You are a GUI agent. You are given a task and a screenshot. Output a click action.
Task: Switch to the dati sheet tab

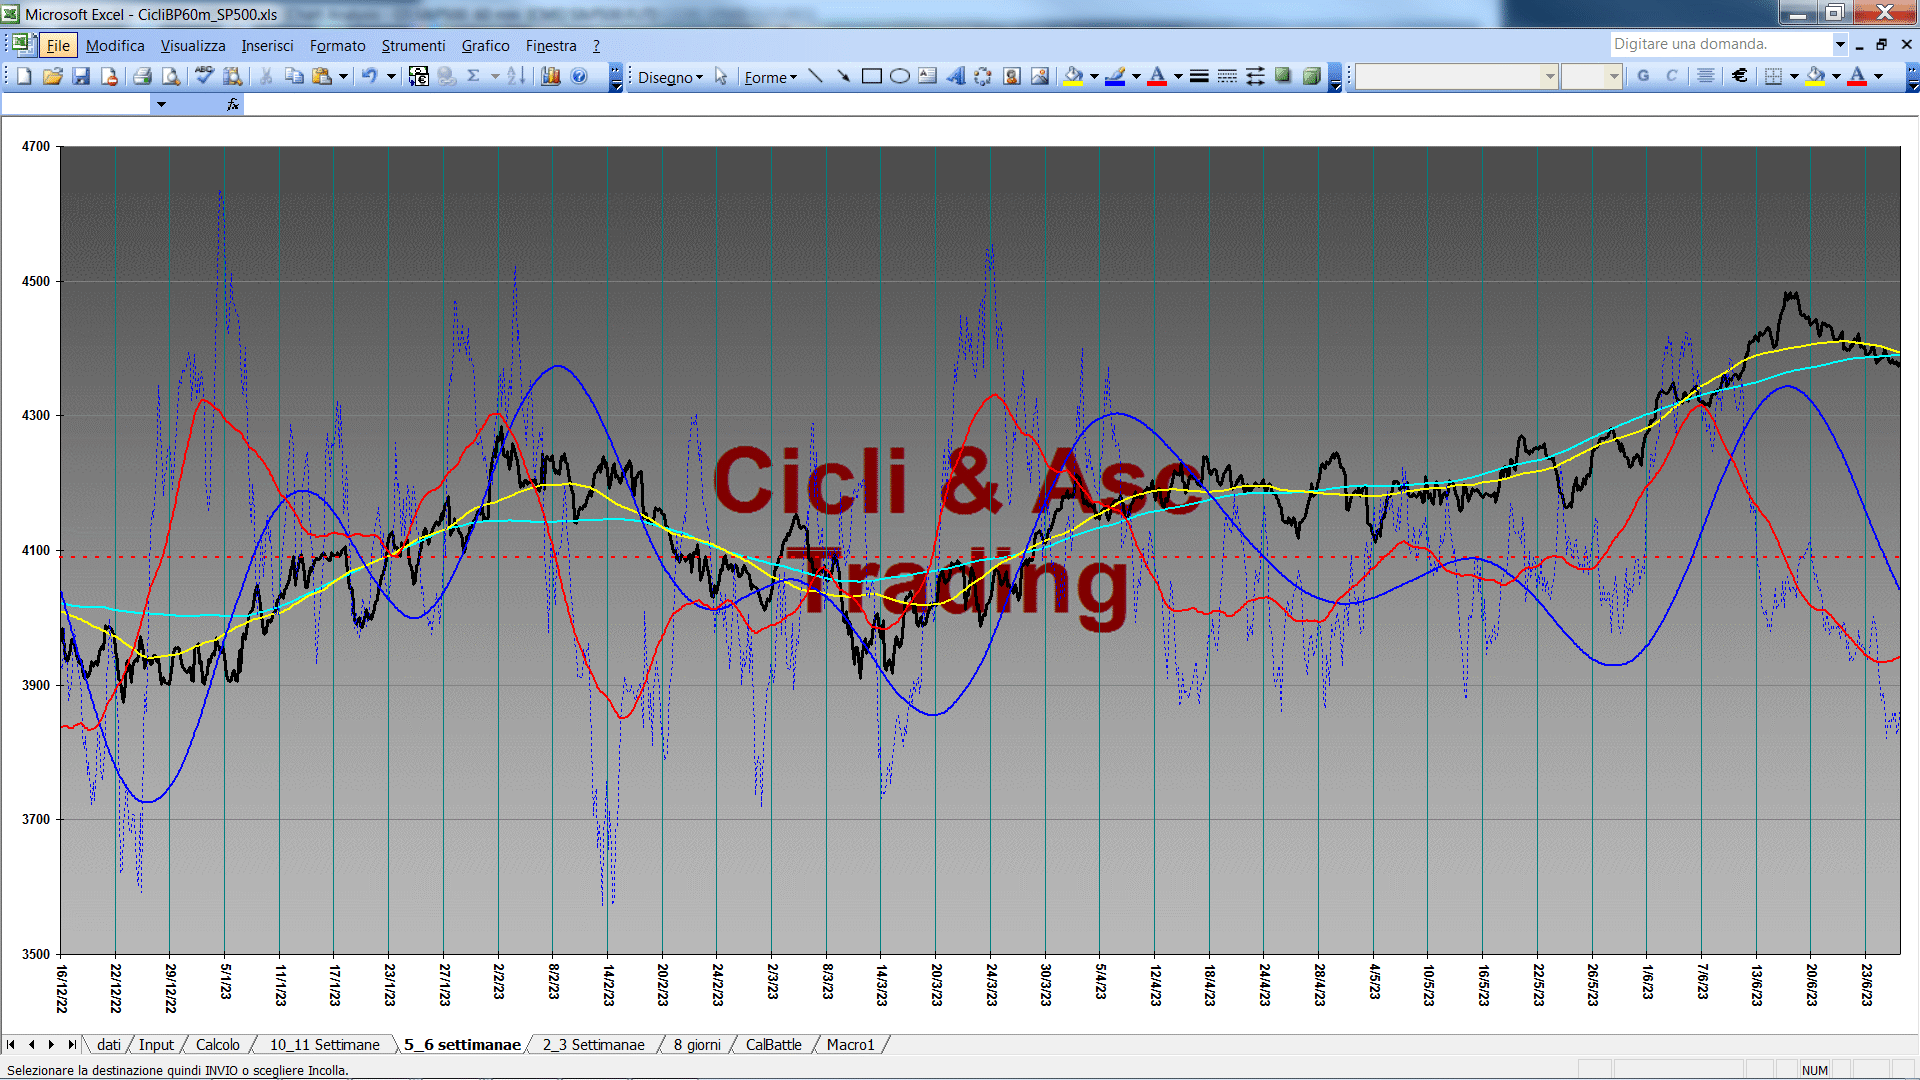[108, 1045]
